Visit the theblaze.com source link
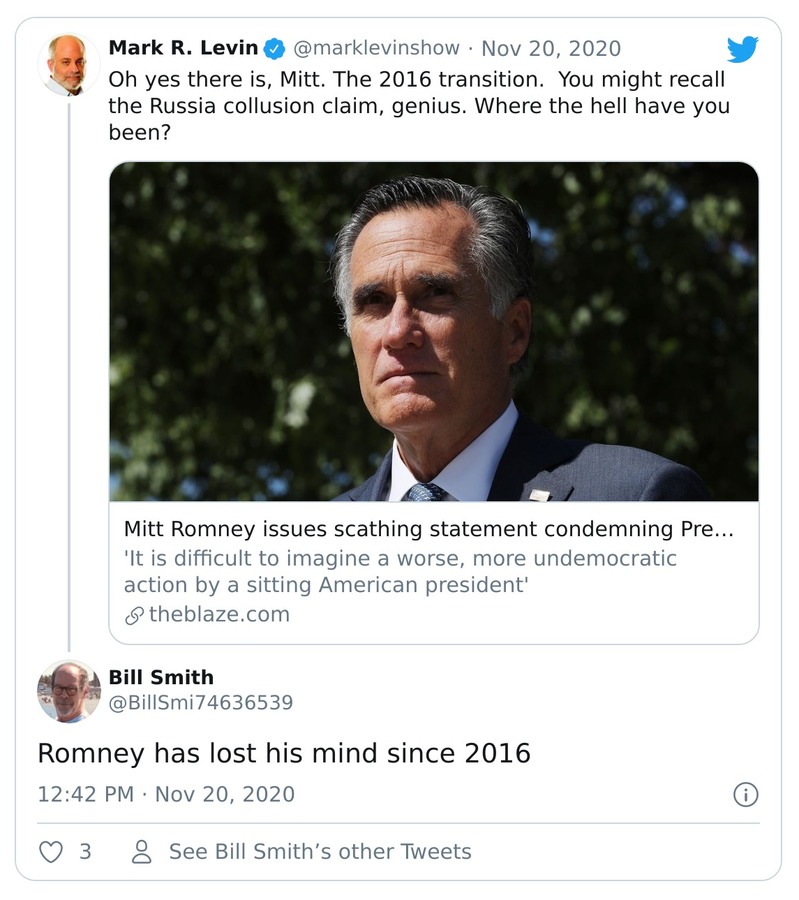799x900 pixels. pyautogui.click(x=219, y=615)
